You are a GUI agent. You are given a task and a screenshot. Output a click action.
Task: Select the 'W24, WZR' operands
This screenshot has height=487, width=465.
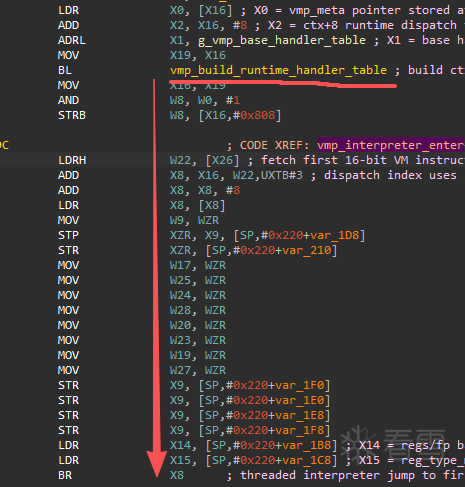pyautogui.click(x=198, y=295)
